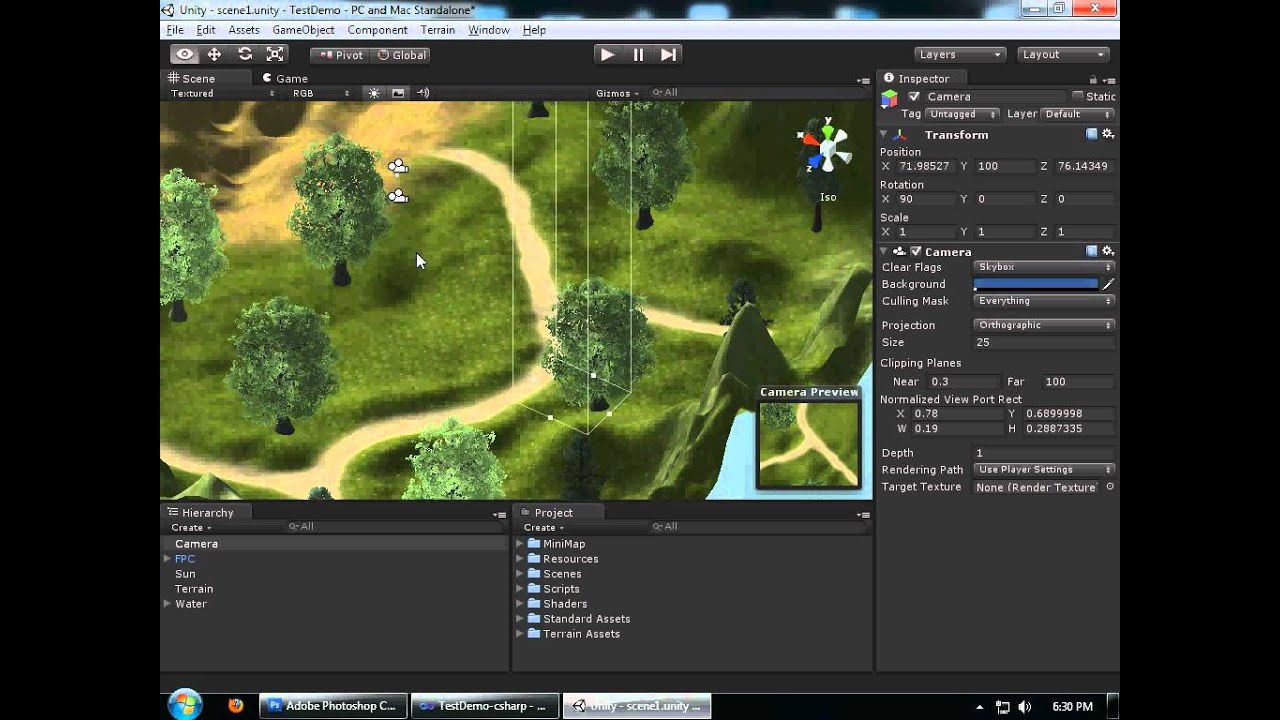
Task: Expand the Standard Assets folder
Action: pyautogui.click(x=520, y=619)
